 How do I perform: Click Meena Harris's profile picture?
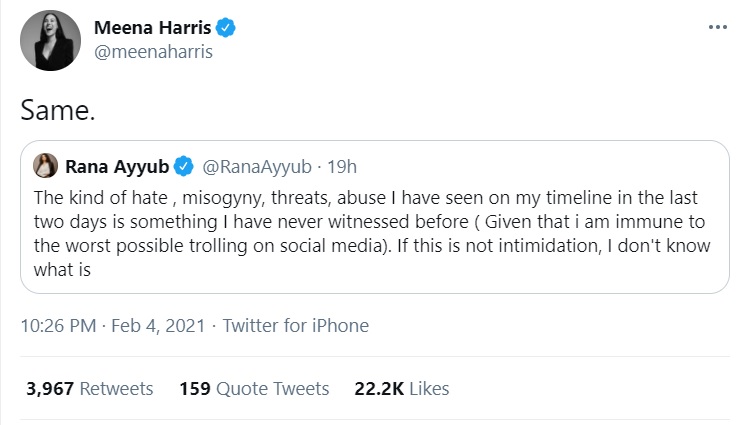coord(45,41)
